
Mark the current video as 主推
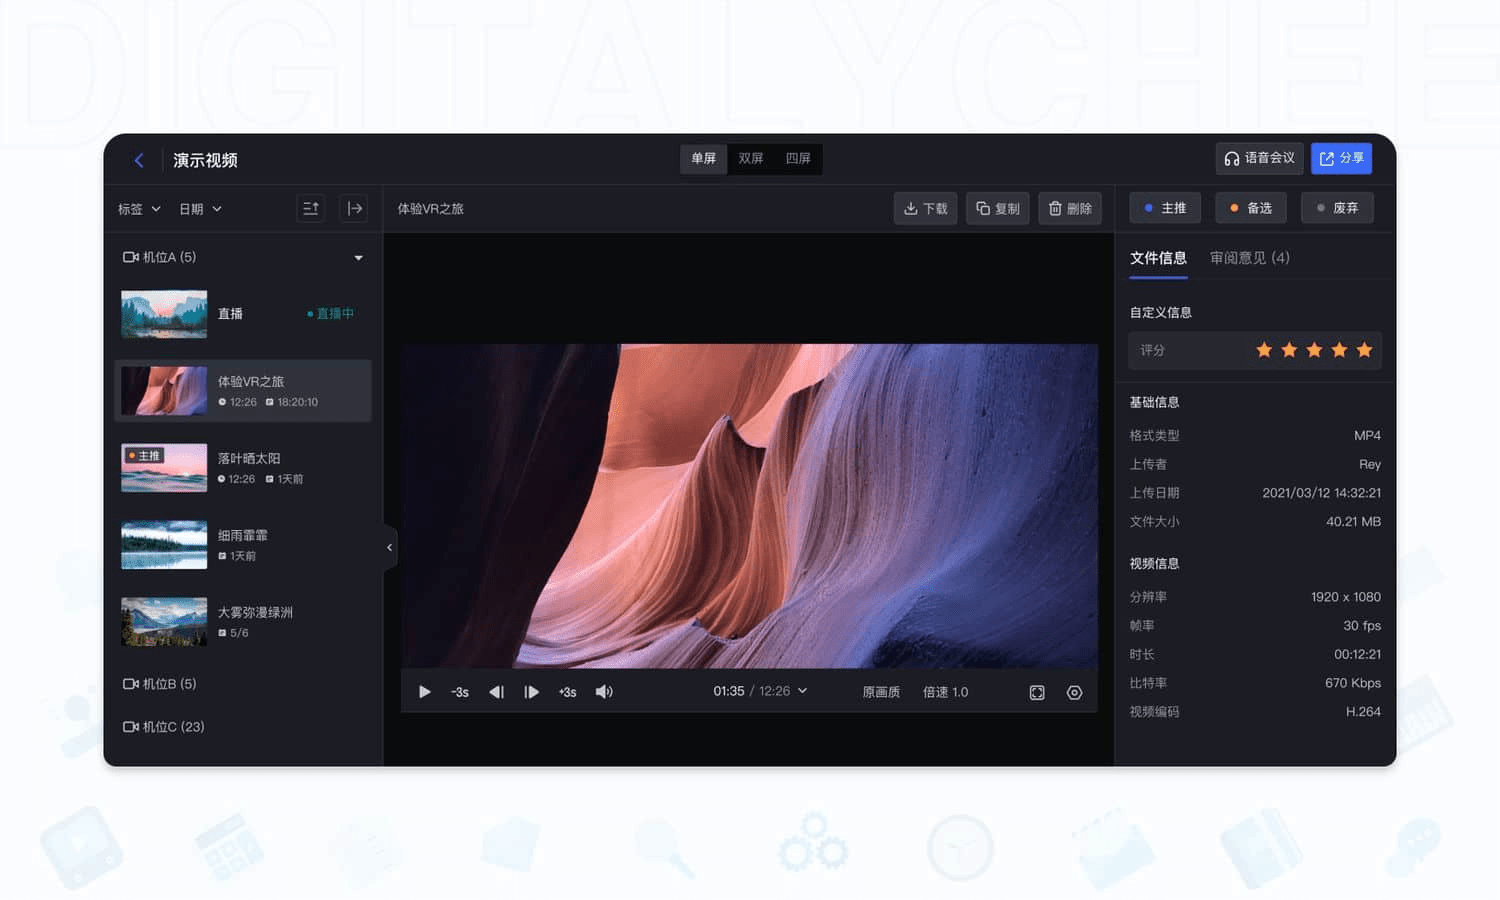[1164, 207]
